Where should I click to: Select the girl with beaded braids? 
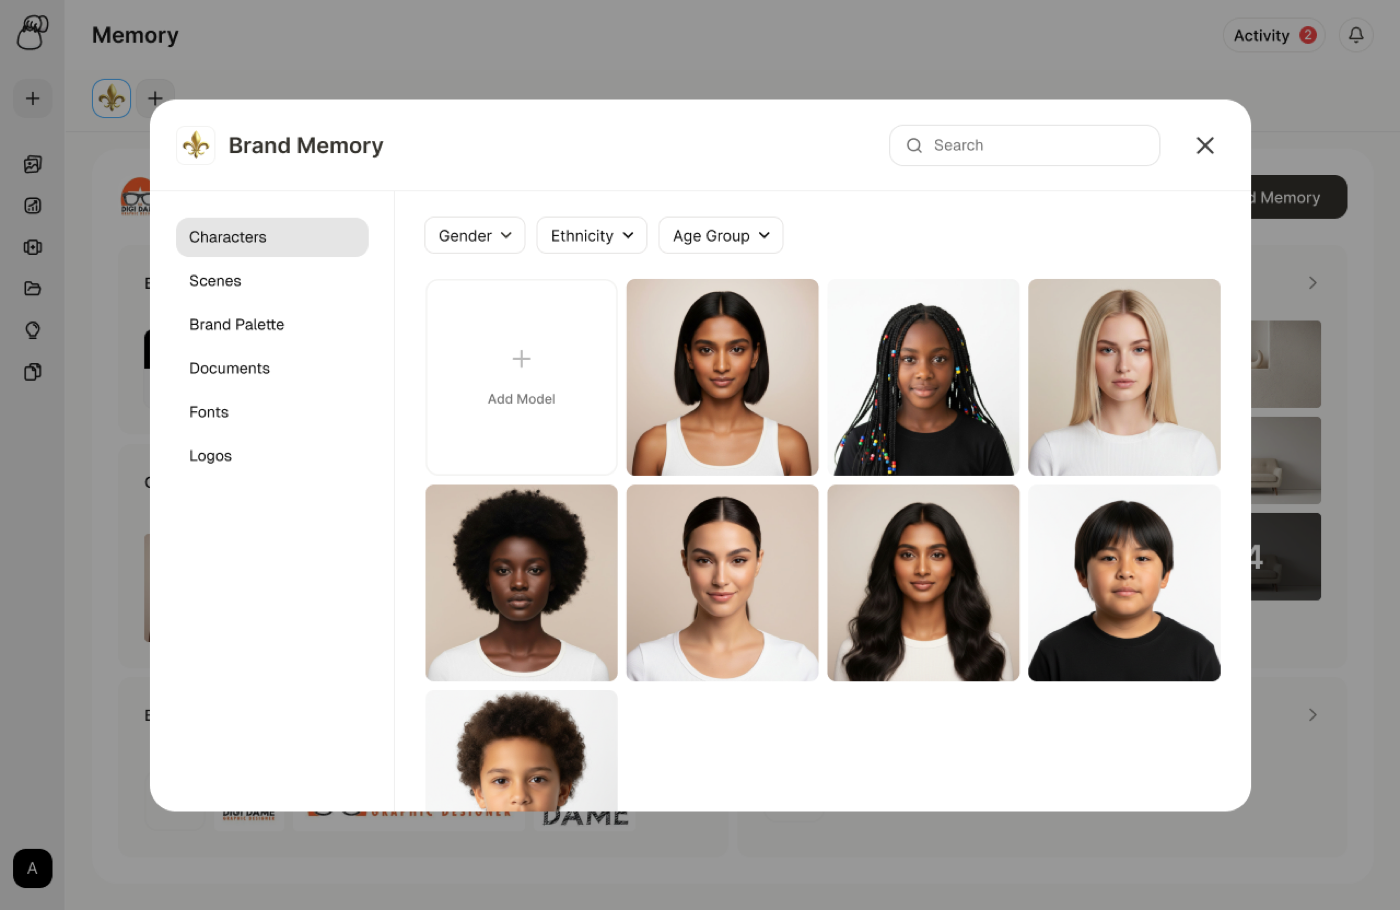923,377
